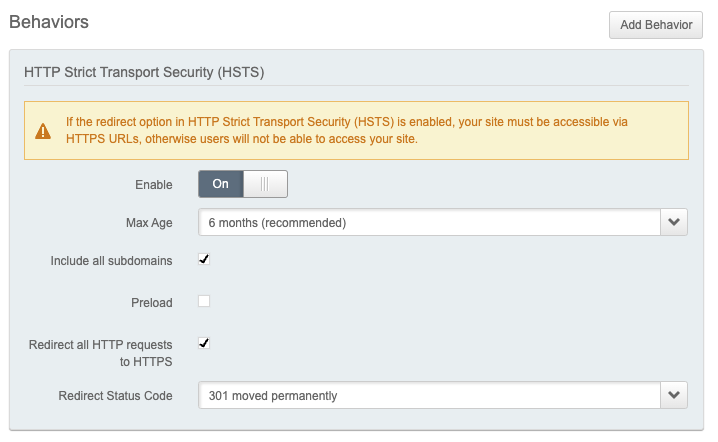Open the Redirect Status Code dropdown
Image resolution: width=718 pixels, height=442 pixels.
tap(429, 395)
